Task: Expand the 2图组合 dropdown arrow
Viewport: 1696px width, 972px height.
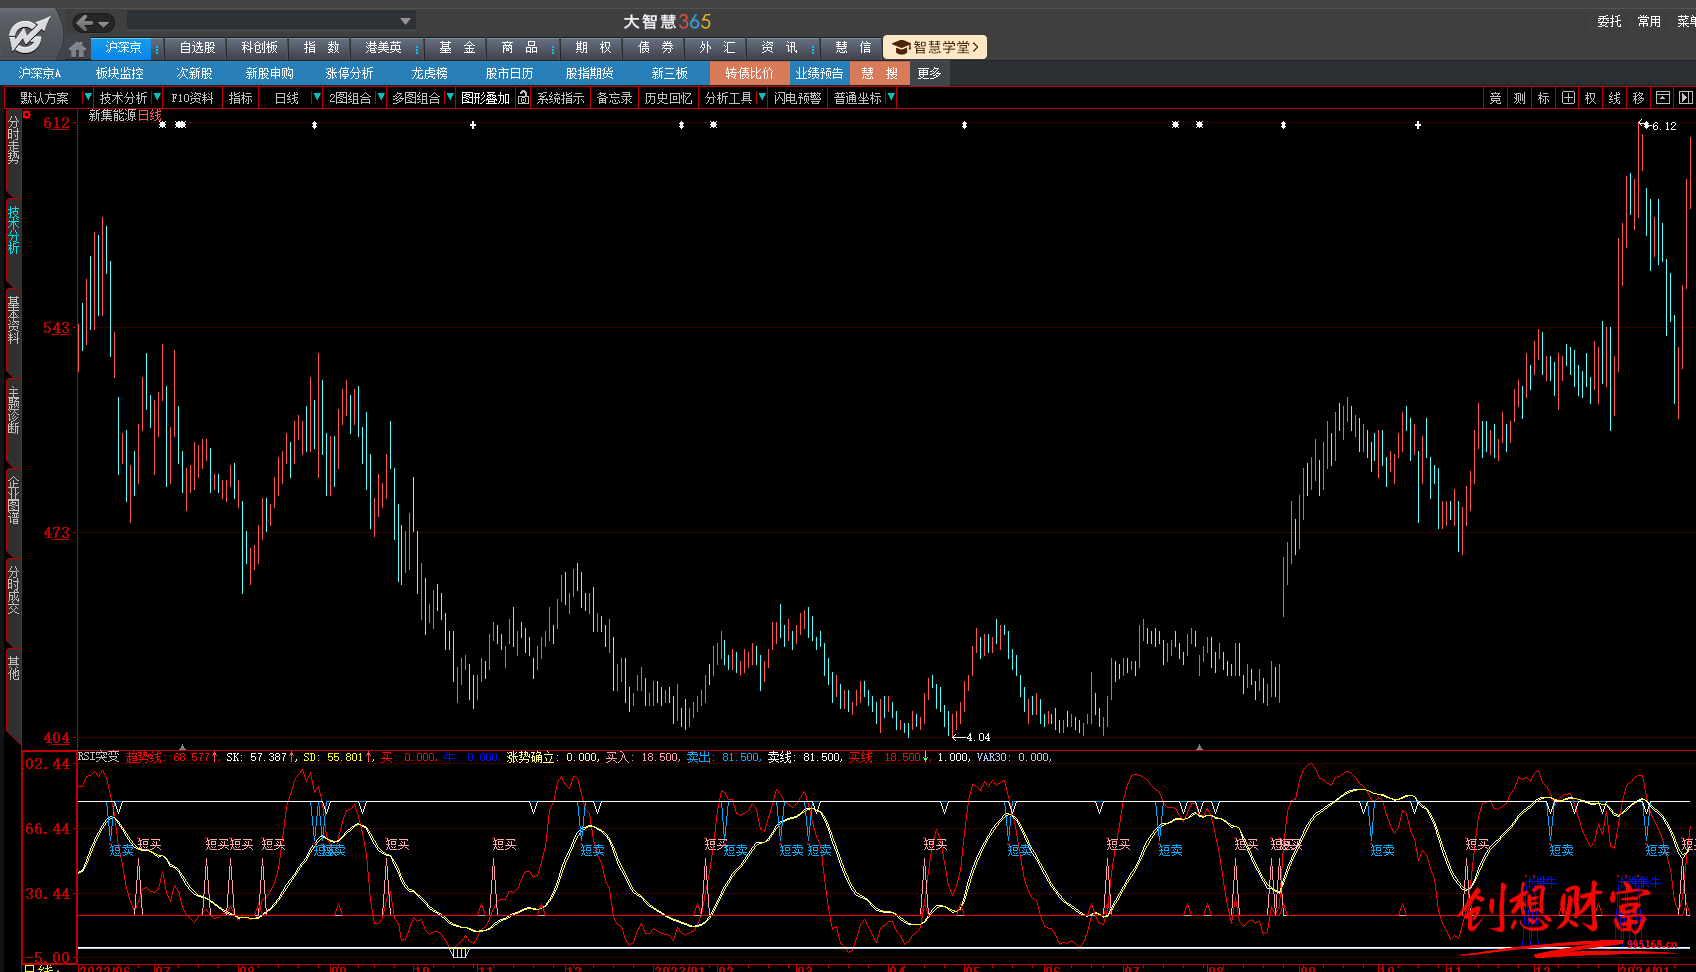Action: click(x=380, y=97)
